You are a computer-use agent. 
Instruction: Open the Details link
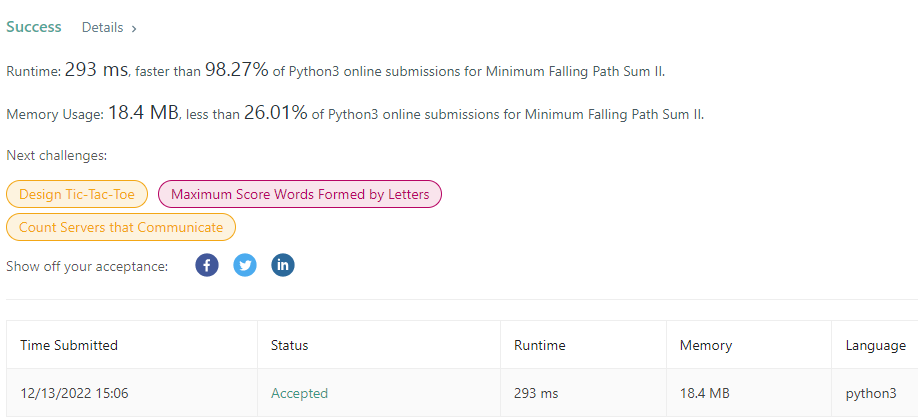(101, 28)
